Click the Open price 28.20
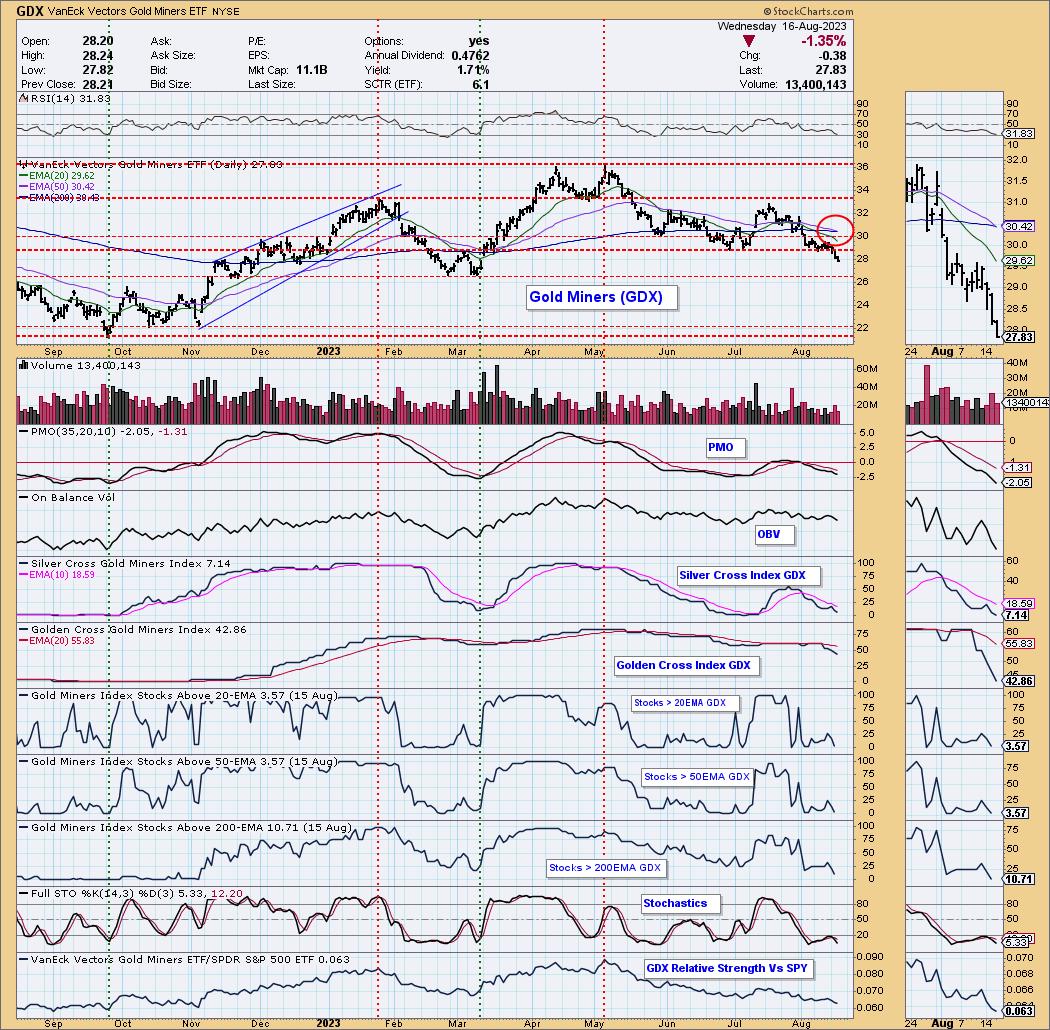The image size is (1050, 1030). [99, 41]
